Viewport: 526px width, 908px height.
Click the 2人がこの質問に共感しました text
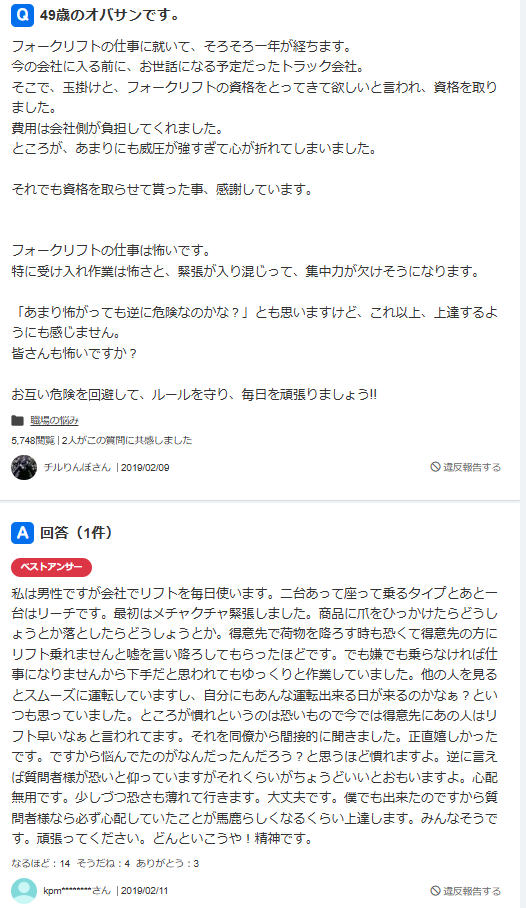tap(127, 440)
